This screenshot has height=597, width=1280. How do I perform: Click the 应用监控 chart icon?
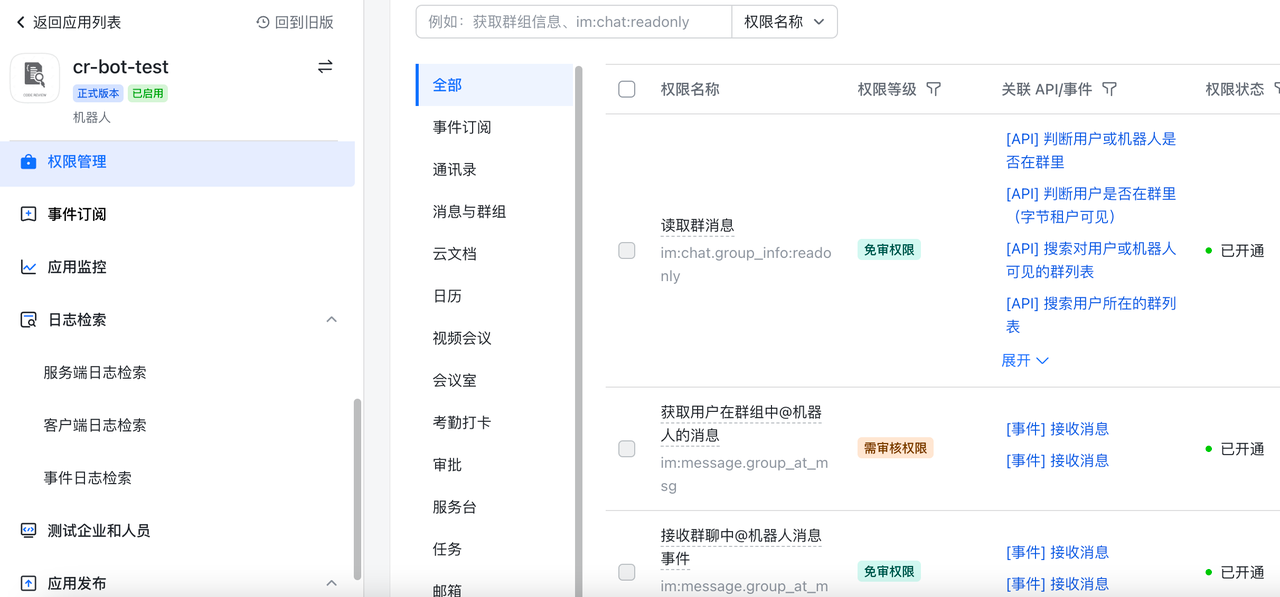point(28,267)
